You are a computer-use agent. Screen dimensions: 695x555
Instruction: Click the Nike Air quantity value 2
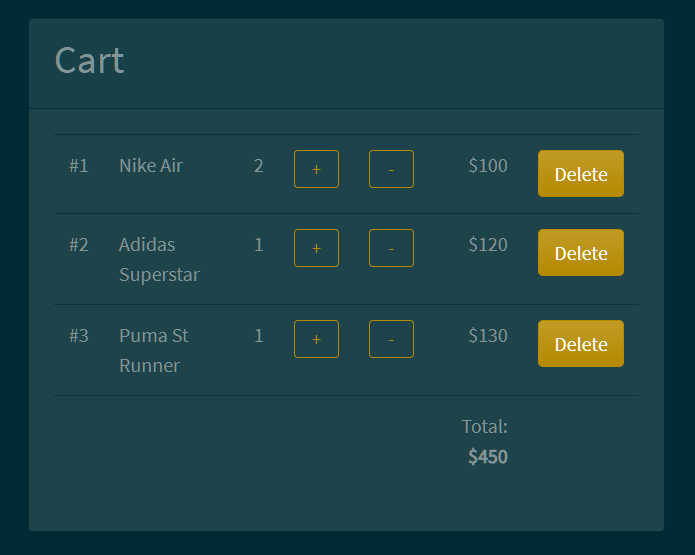pos(259,166)
